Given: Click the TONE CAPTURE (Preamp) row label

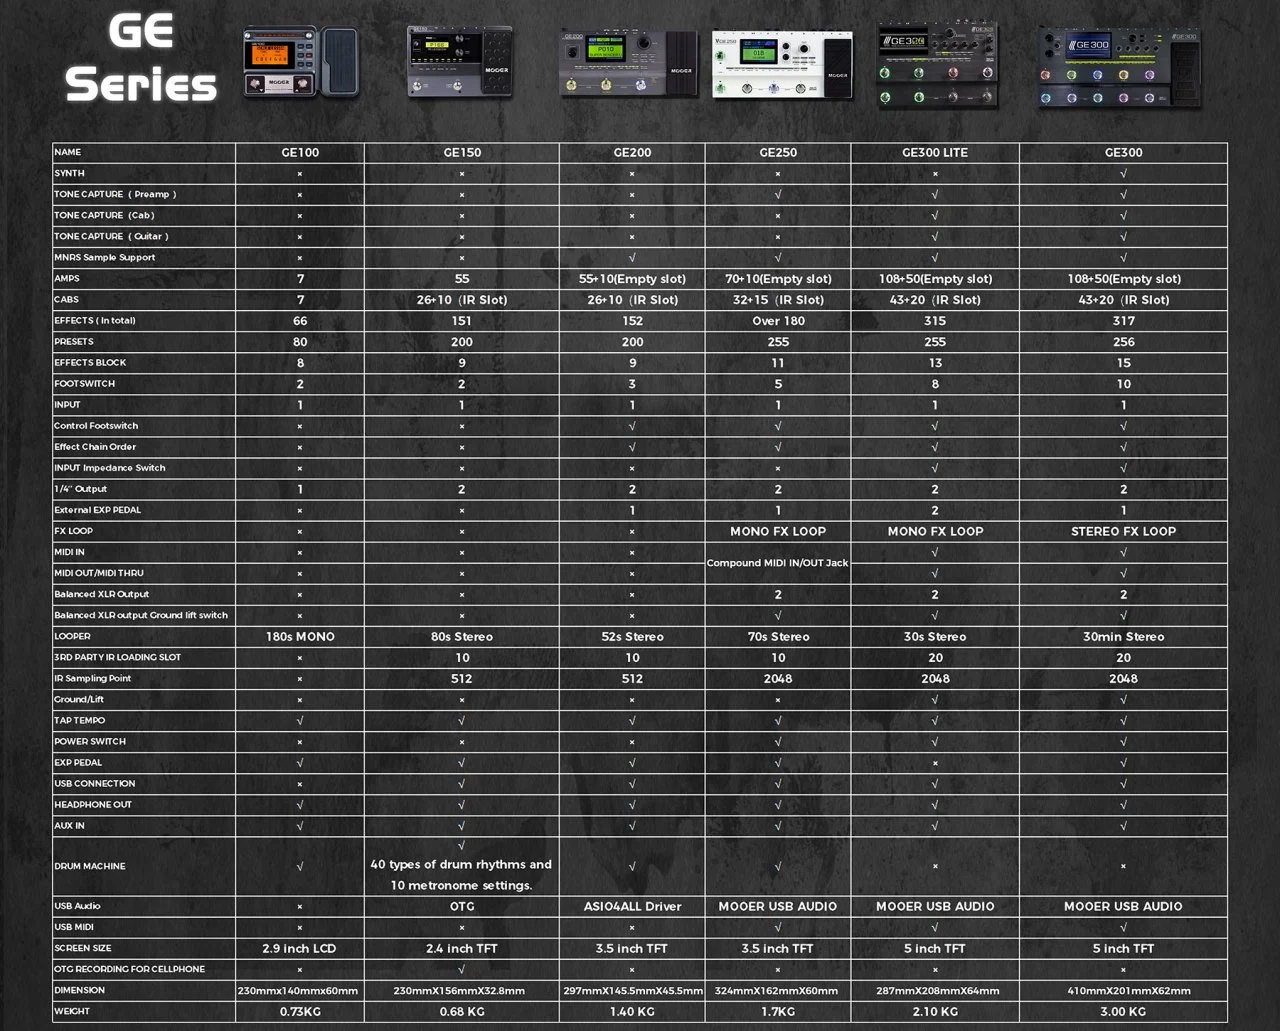Looking at the screenshot, I should coord(115,195).
